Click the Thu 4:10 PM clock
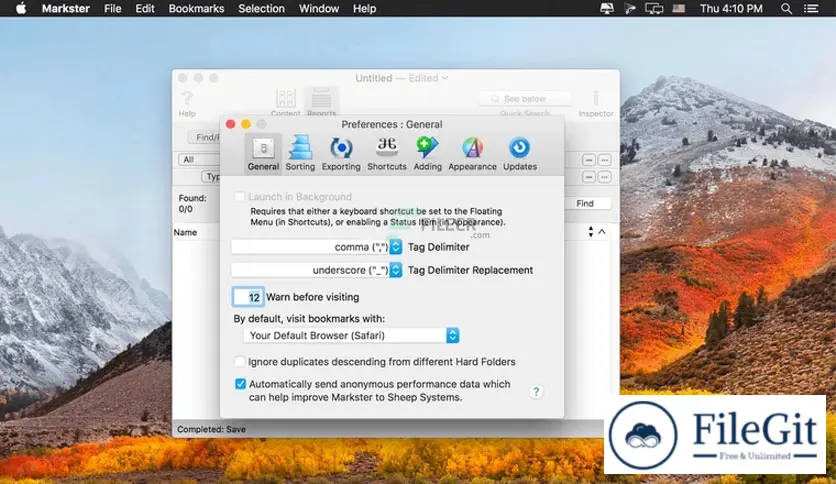836x484 pixels. (731, 9)
